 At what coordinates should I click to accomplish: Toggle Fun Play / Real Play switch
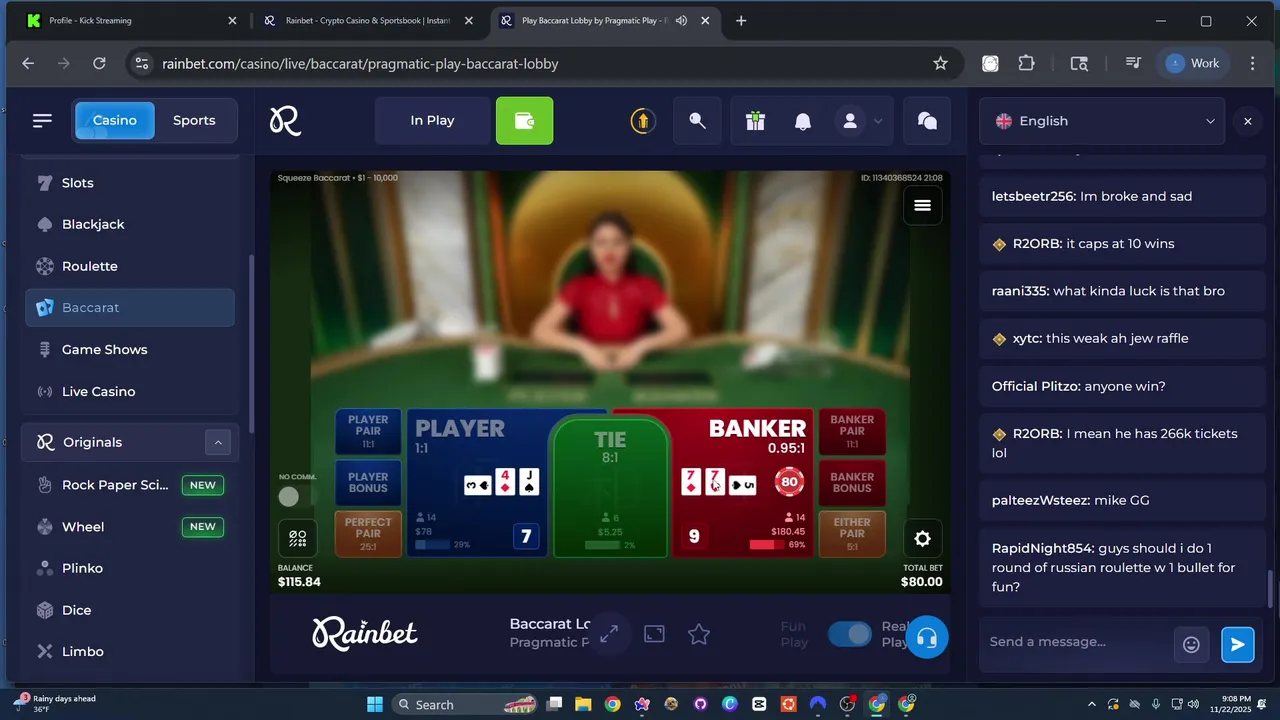[x=850, y=634]
